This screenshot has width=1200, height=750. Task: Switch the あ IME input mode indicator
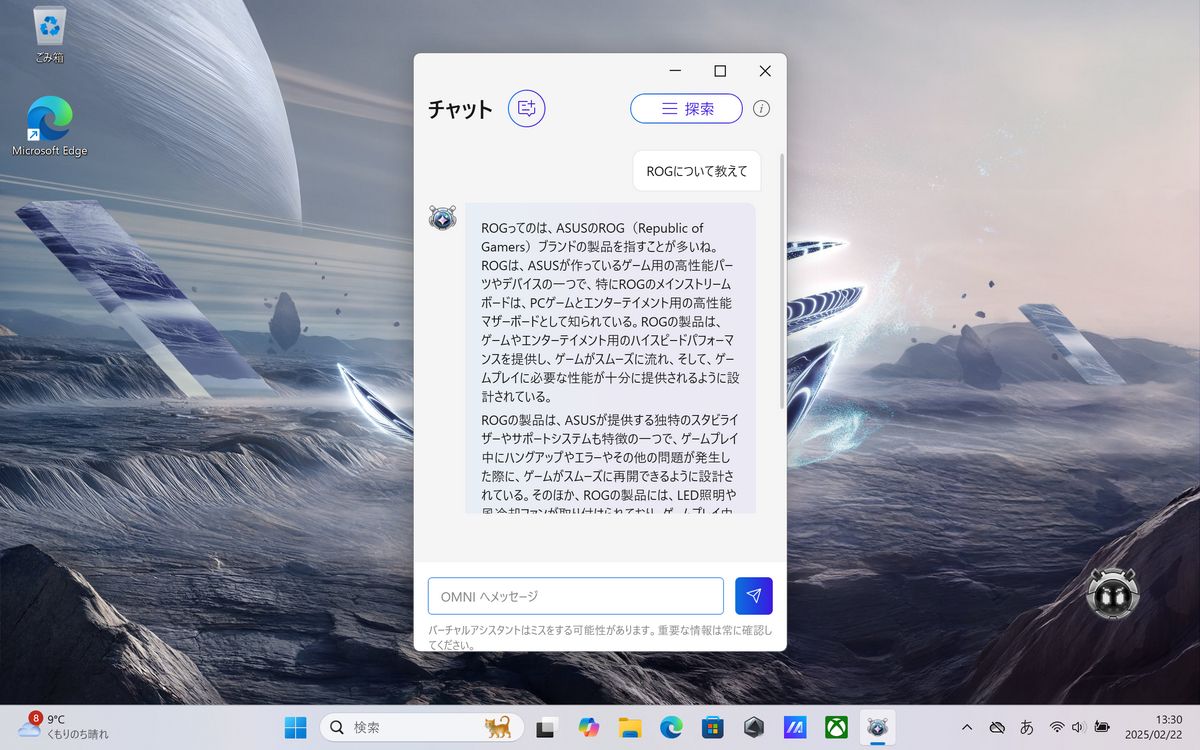[x=1027, y=727]
